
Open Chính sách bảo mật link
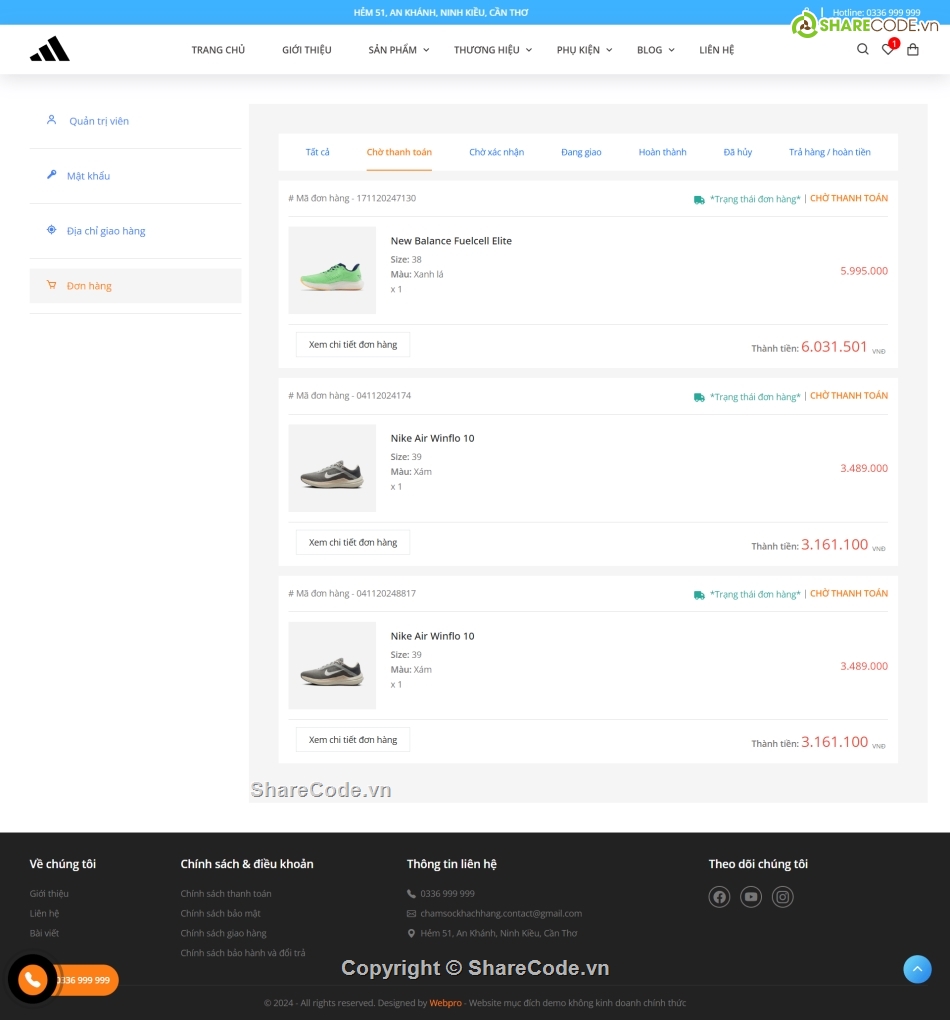tap(221, 913)
